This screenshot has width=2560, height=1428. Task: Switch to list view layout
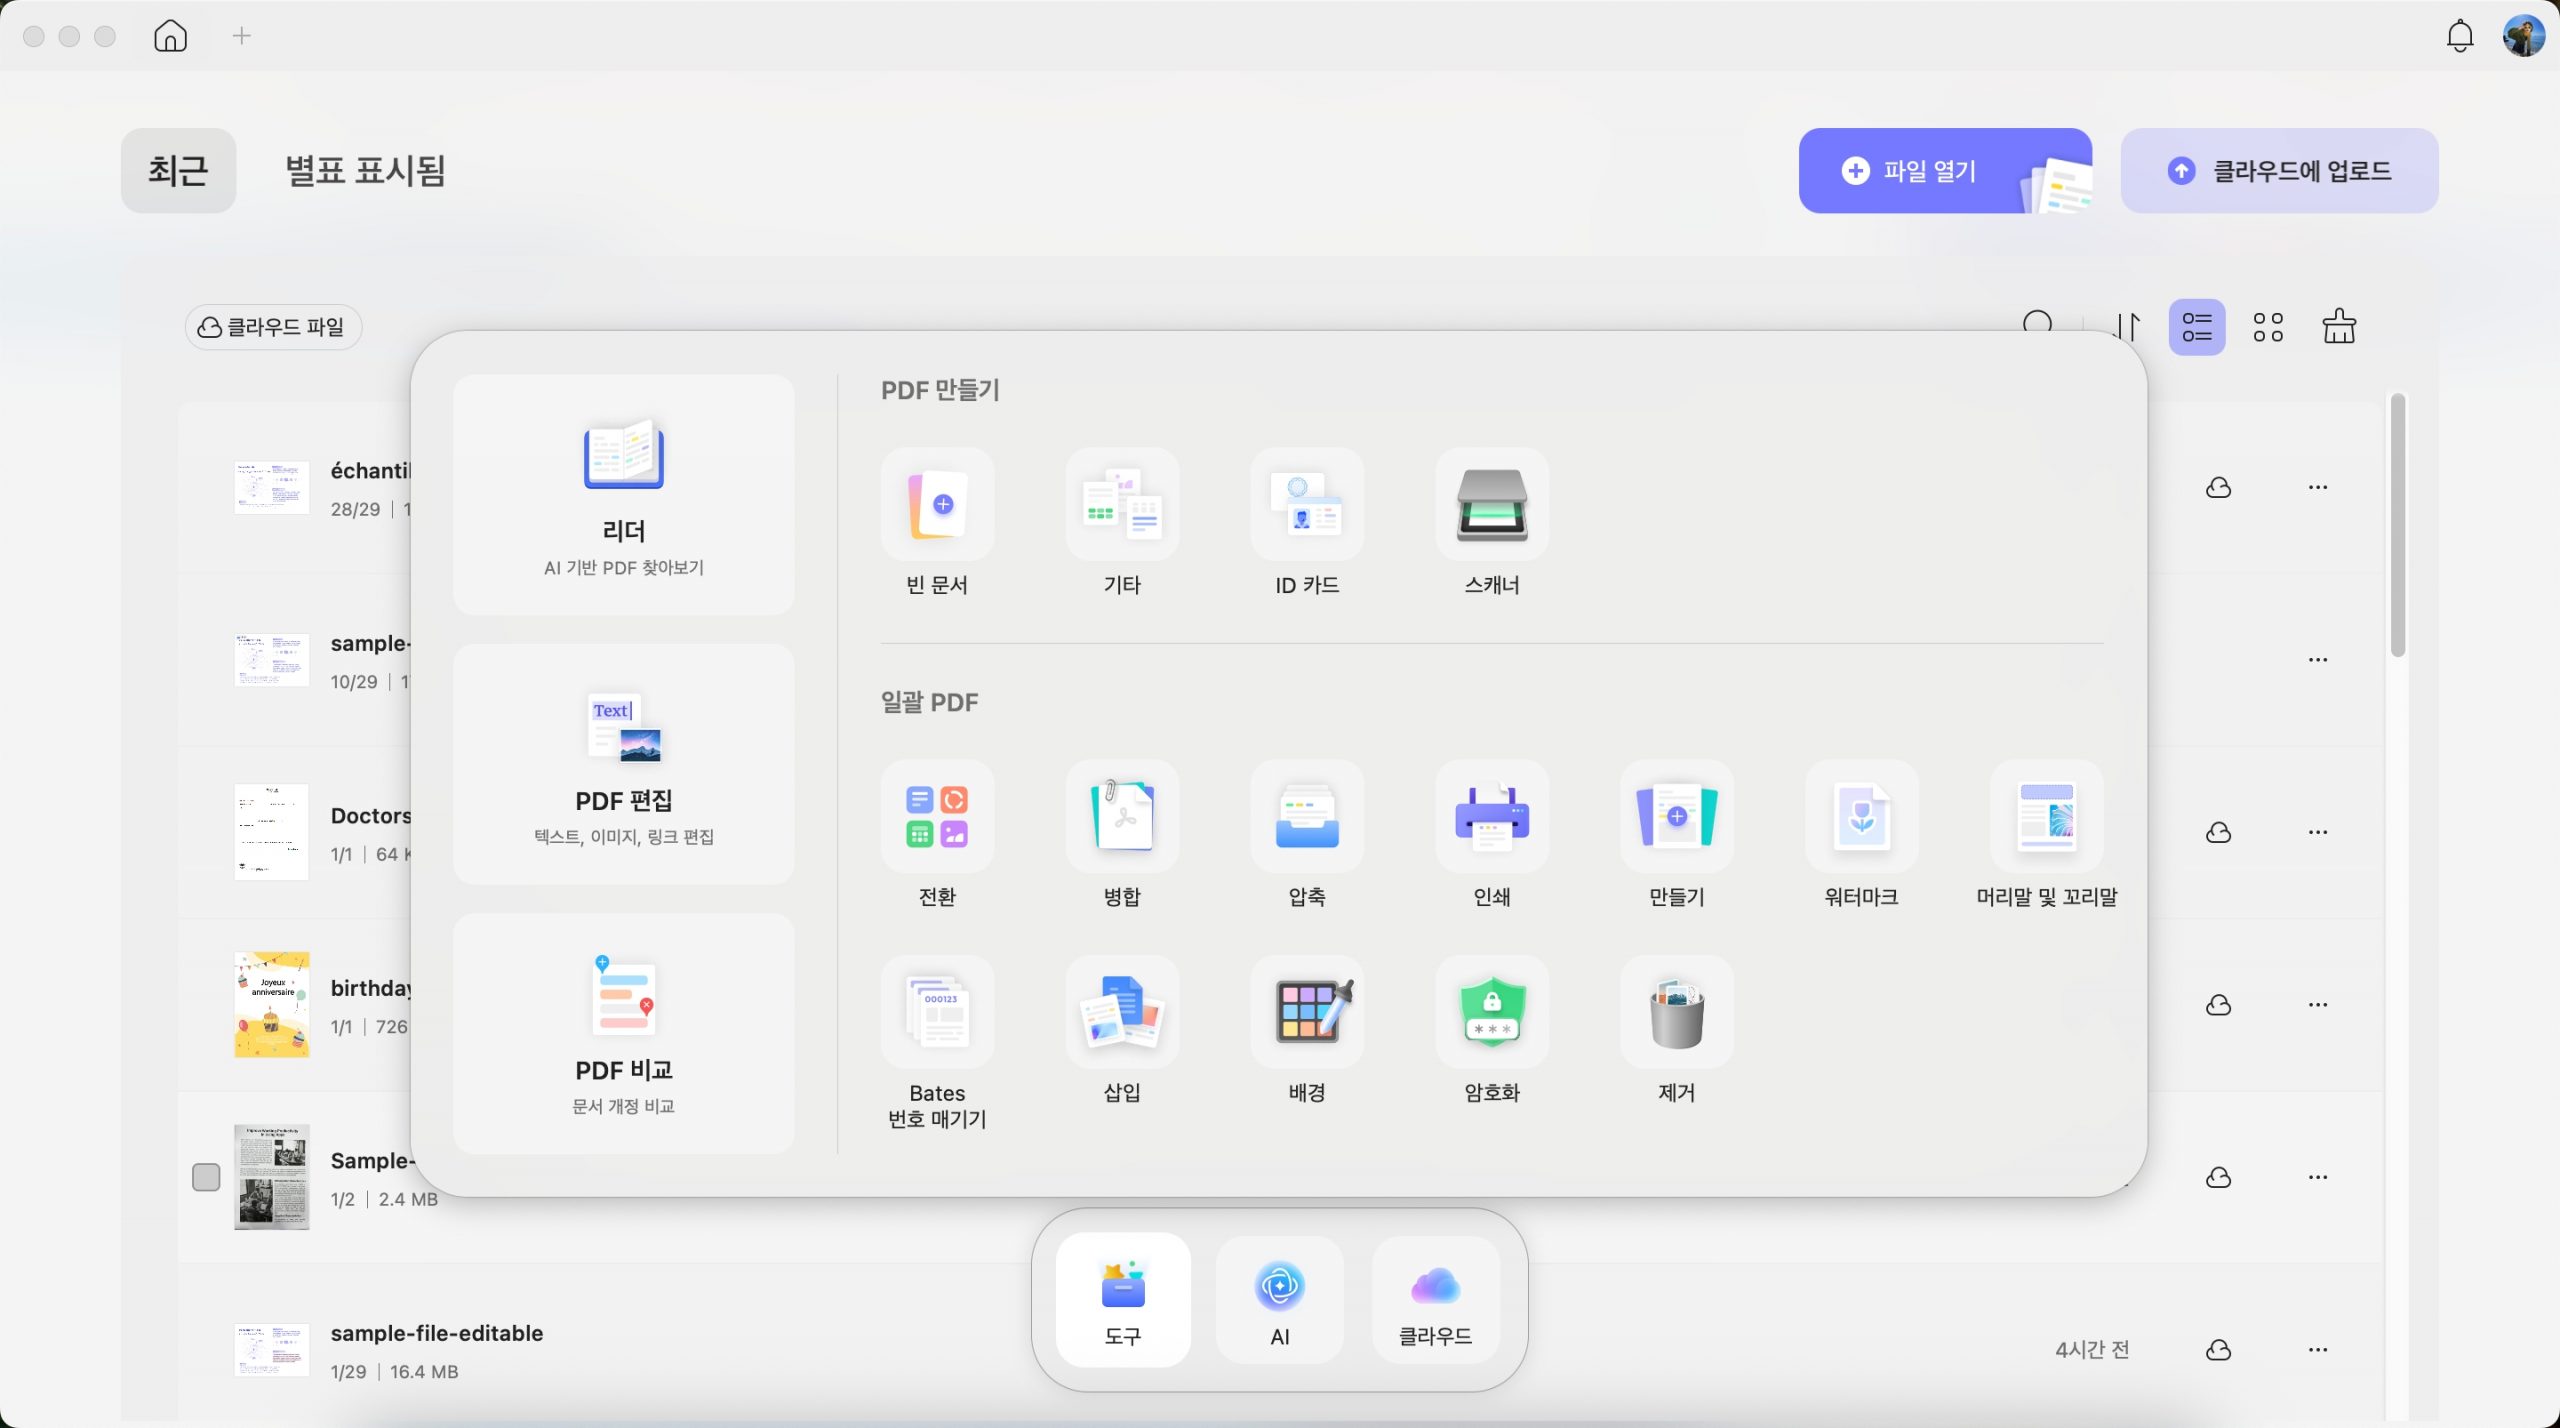[2197, 327]
